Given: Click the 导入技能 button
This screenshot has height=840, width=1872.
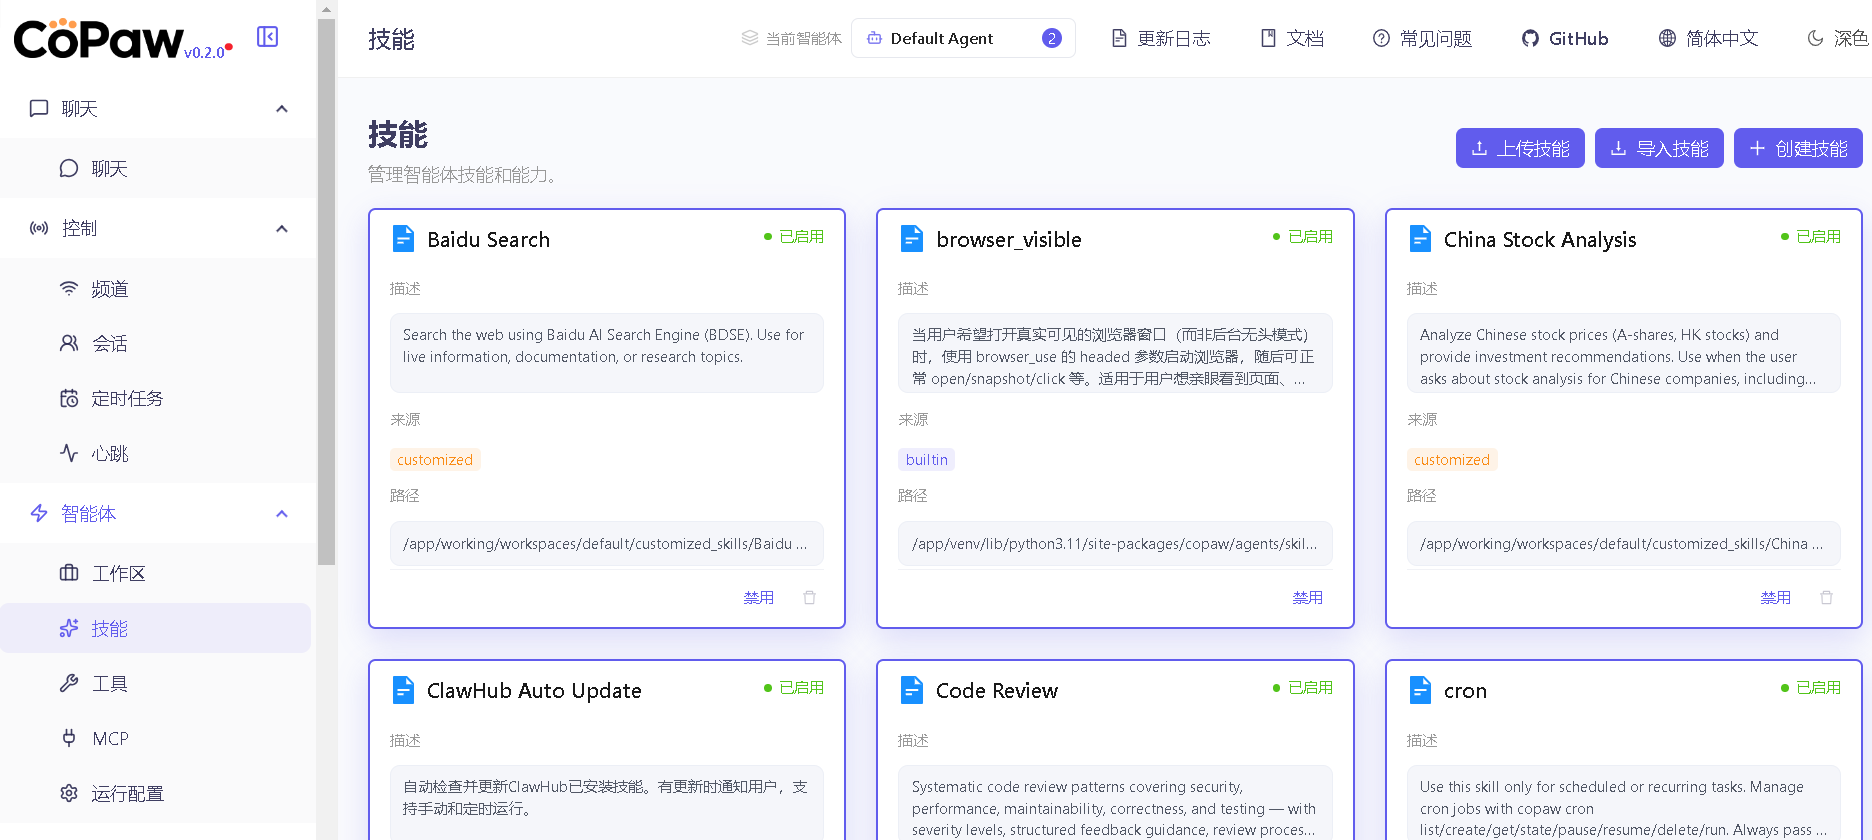Looking at the screenshot, I should (x=1658, y=149).
